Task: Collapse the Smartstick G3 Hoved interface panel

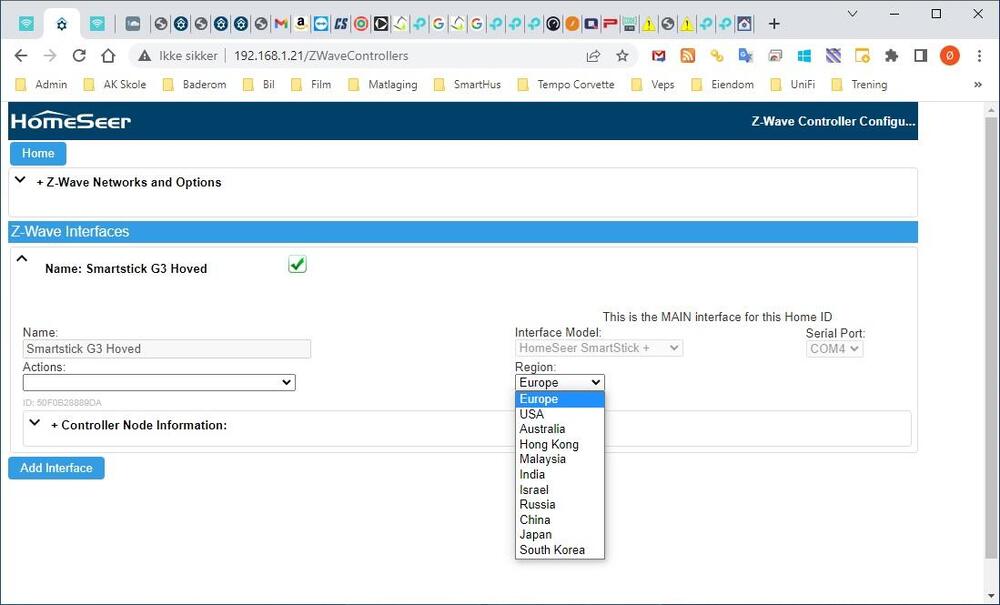Action: pyautogui.click(x=22, y=259)
